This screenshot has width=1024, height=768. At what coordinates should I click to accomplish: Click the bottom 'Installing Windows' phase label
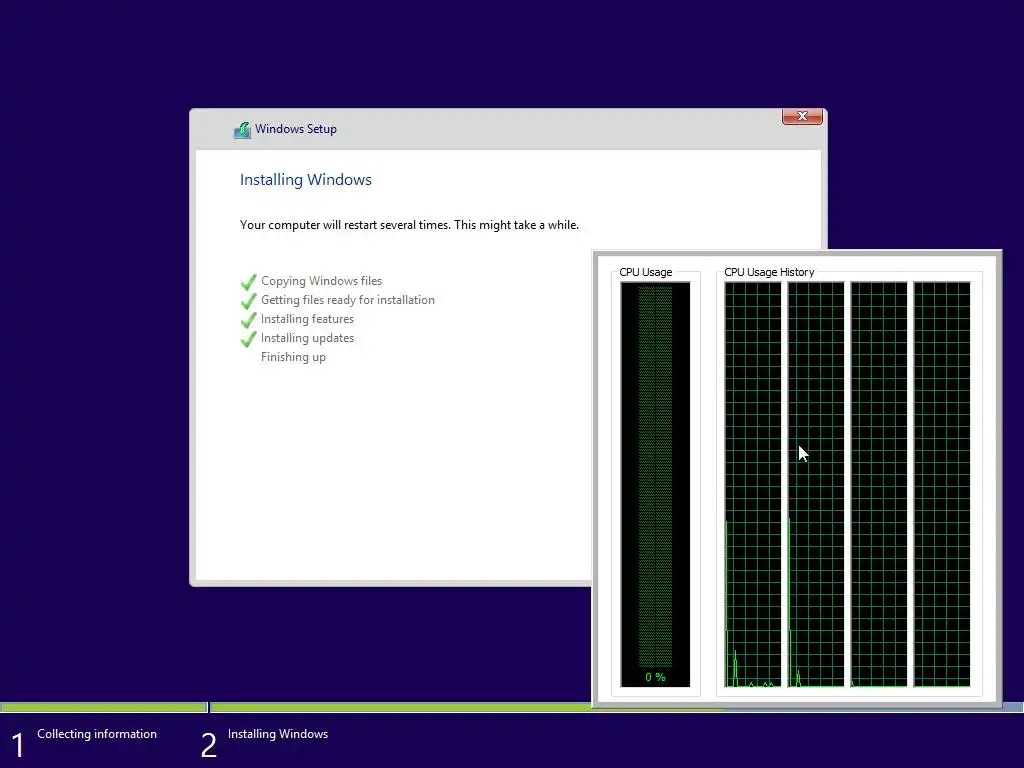[x=278, y=734]
